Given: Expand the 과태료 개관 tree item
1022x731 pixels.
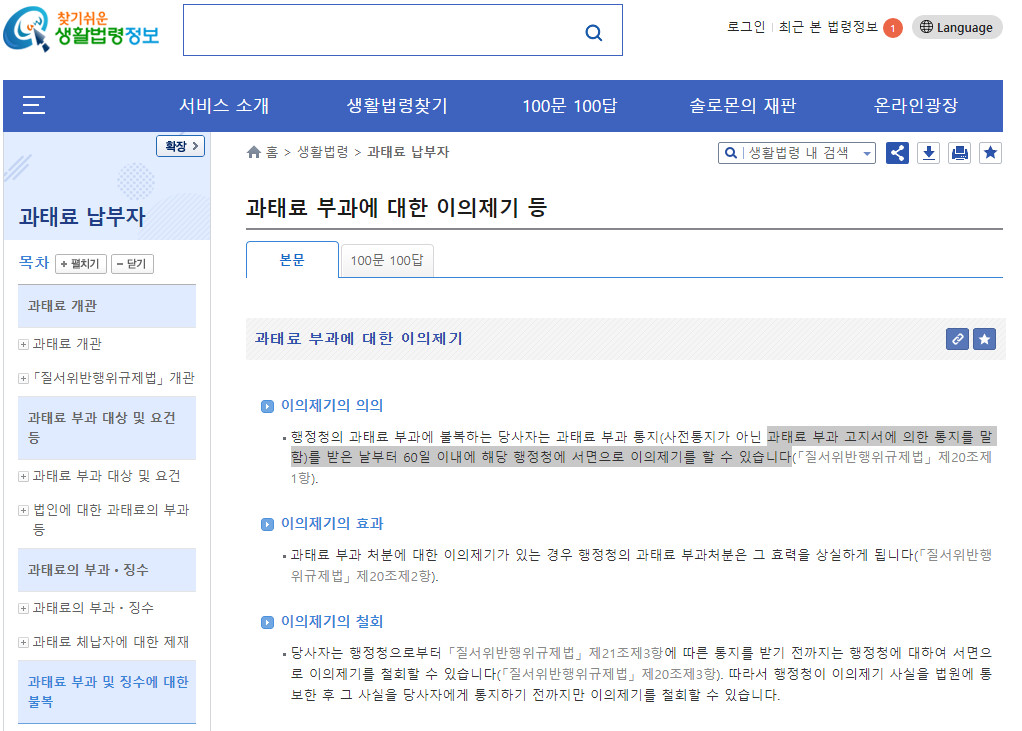Looking at the screenshot, I should [x=23, y=344].
